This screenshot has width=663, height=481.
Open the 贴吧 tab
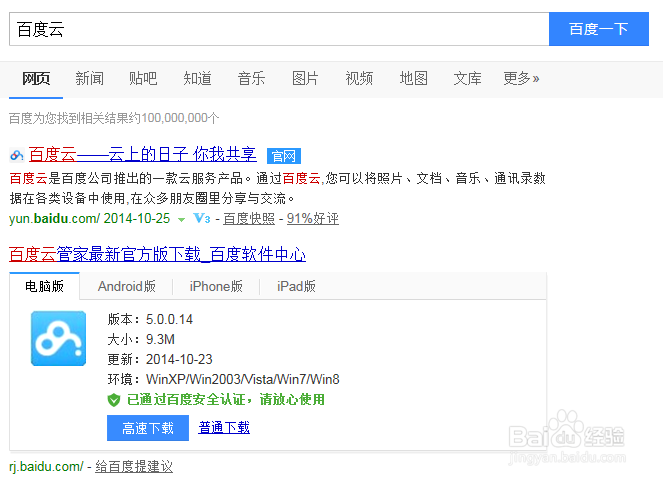[x=143, y=79]
